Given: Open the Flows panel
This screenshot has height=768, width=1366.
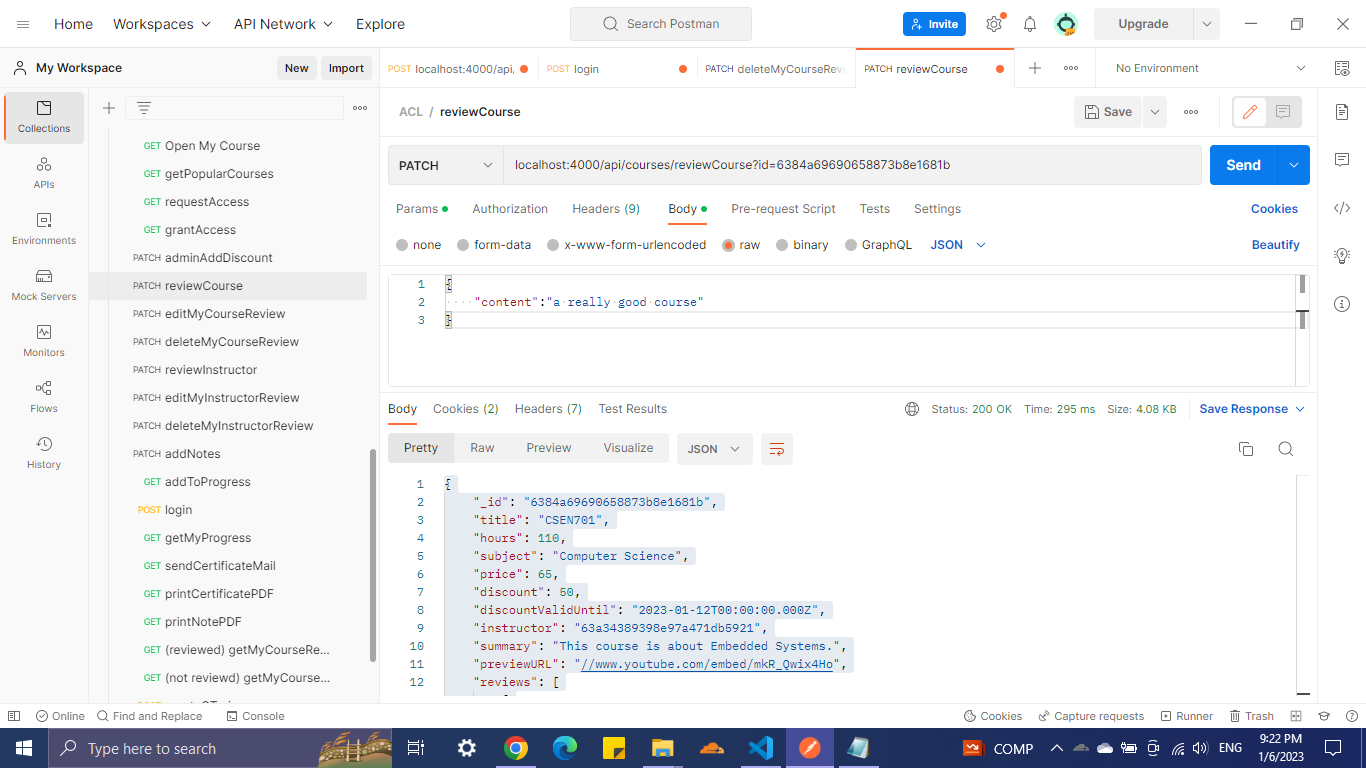Looking at the screenshot, I should (x=44, y=395).
